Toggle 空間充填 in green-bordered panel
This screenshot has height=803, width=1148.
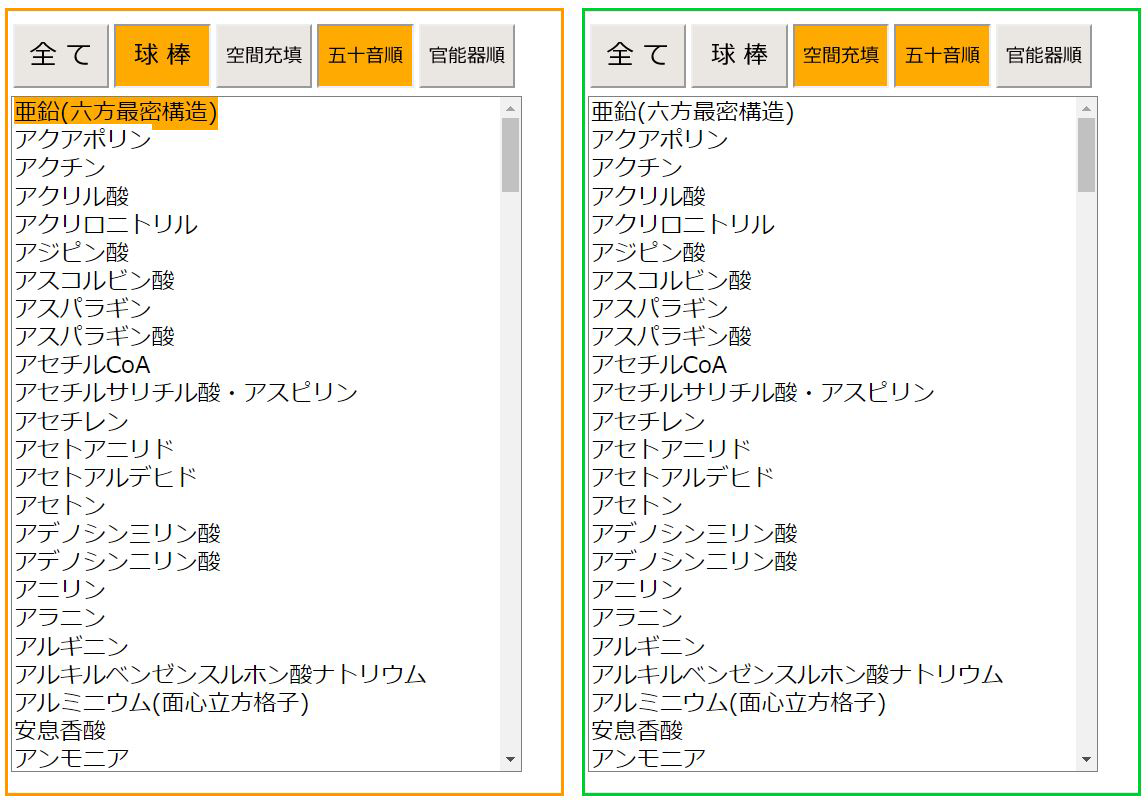pos(841,55)
